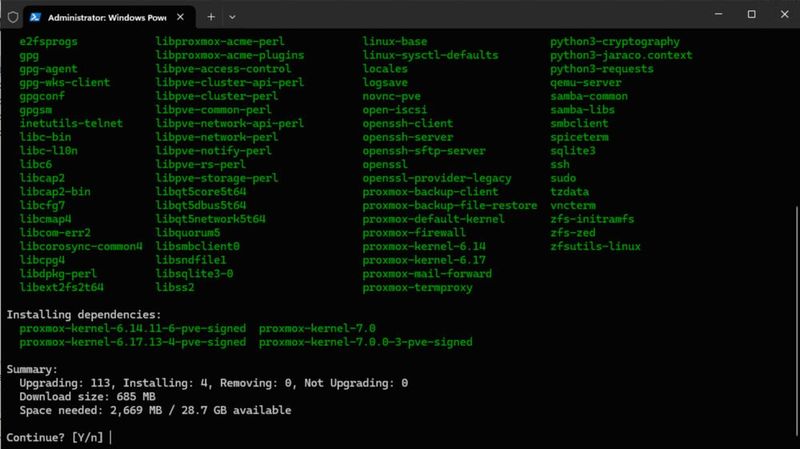Click the 'tzdata' package name
The width and height of the screenshot is (800, 449).
tap(569, 191)
